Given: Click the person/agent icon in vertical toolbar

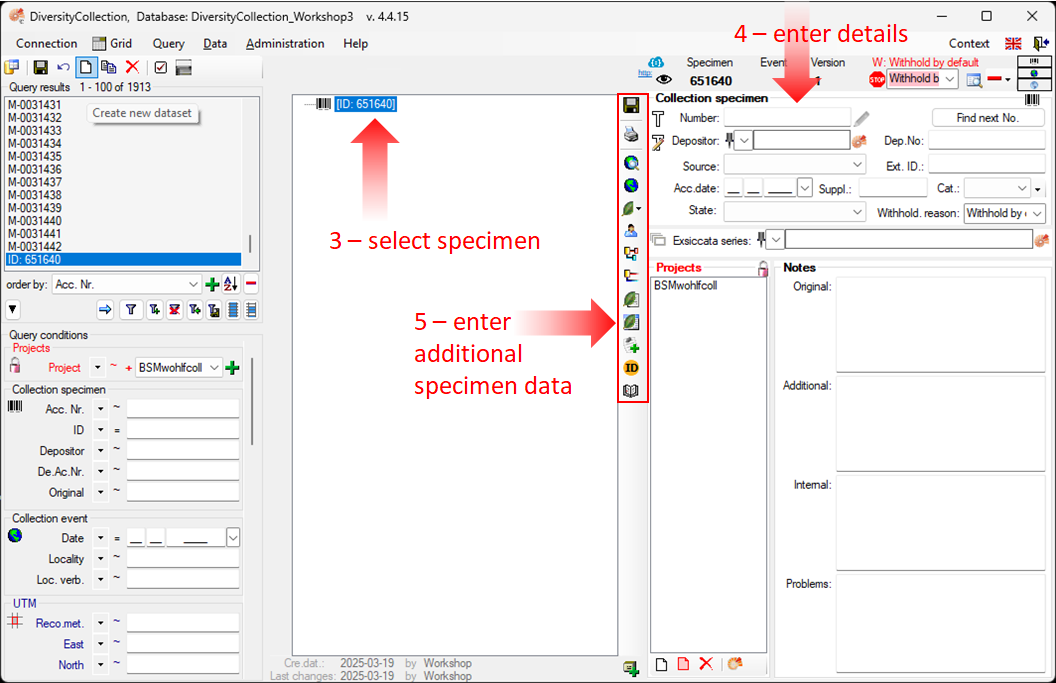Looking at the screenshot, I should 631,231.
